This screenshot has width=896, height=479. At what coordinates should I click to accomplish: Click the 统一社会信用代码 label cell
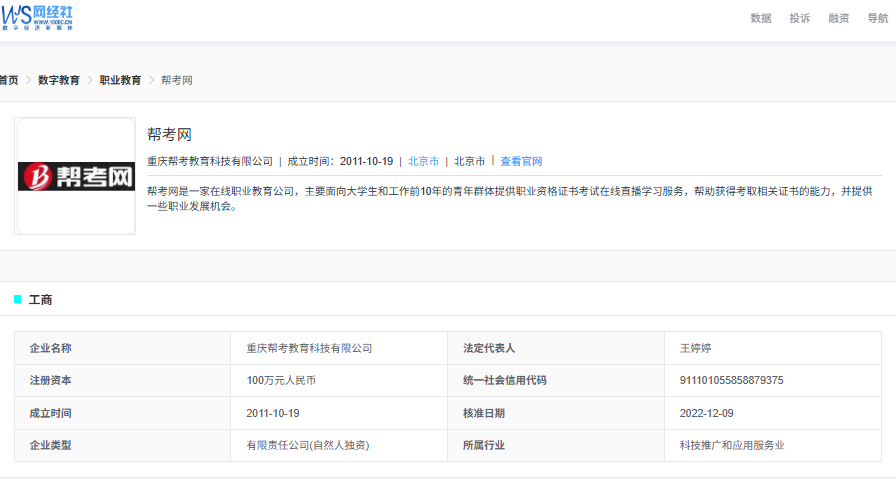point(556,380)
